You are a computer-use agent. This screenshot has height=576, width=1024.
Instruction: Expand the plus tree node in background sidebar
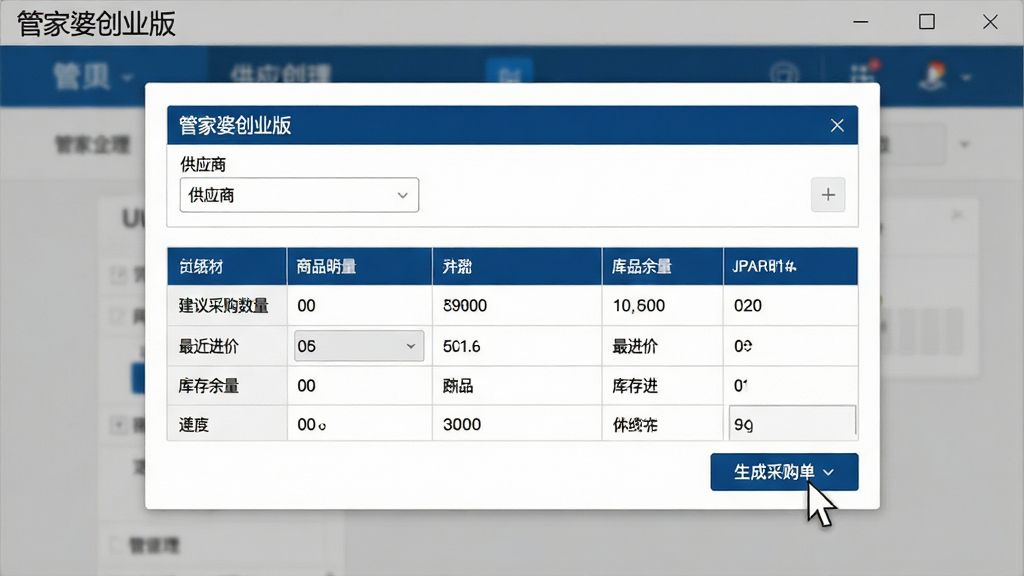pos(118,426)
